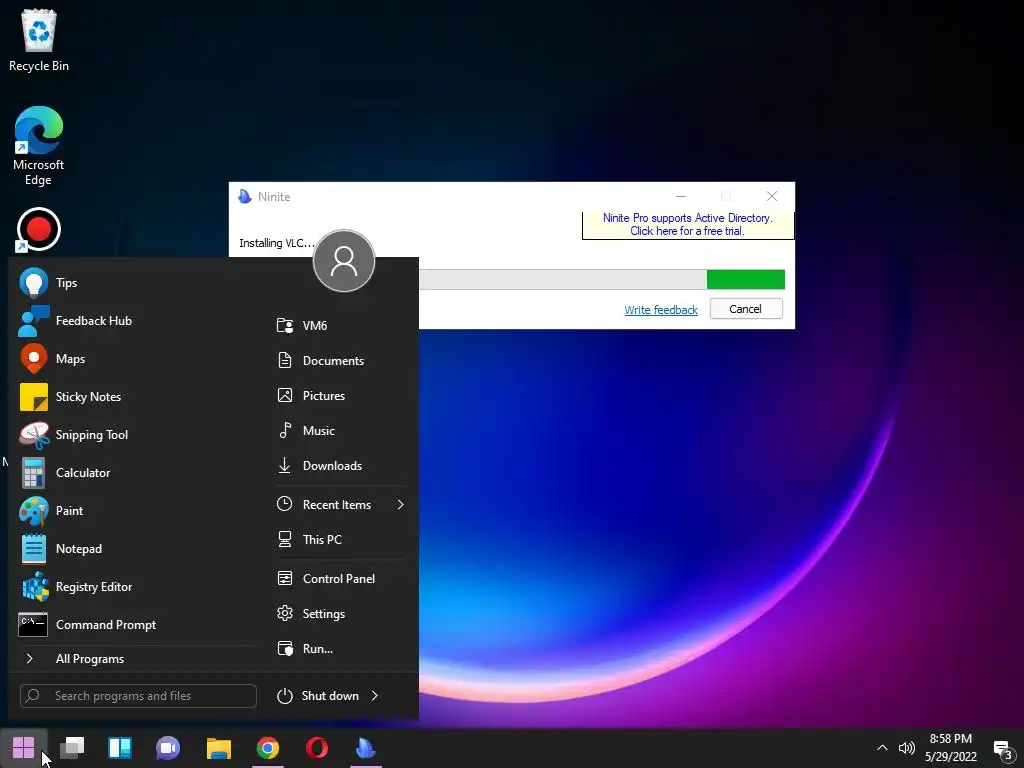The height and width of the screenshot is (768, 1024).
Task: Click Ninite Pro free trial banner
Action: pos(688,225)
